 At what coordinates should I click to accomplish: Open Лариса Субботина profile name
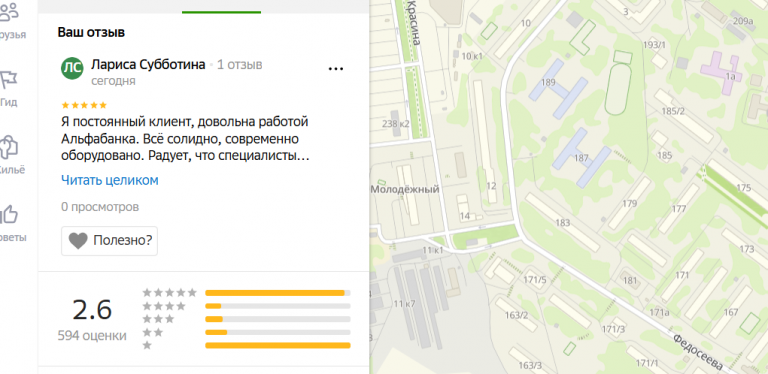click(148, 65)
